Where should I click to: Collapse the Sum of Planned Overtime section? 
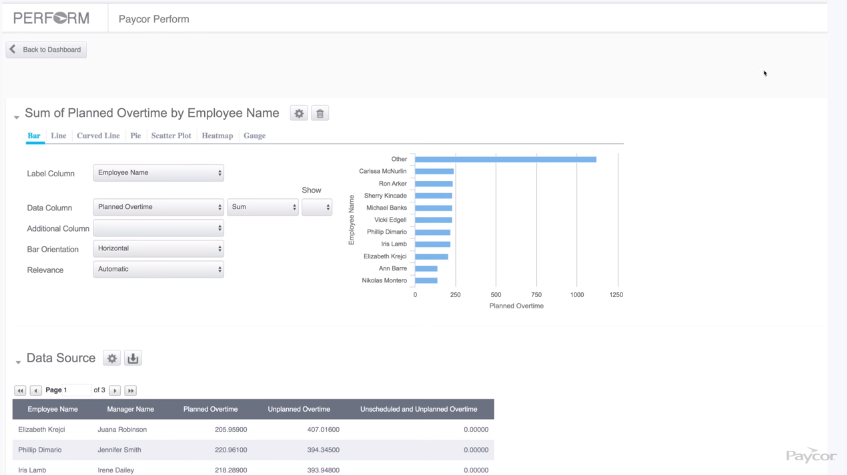(x=17, y=117)
